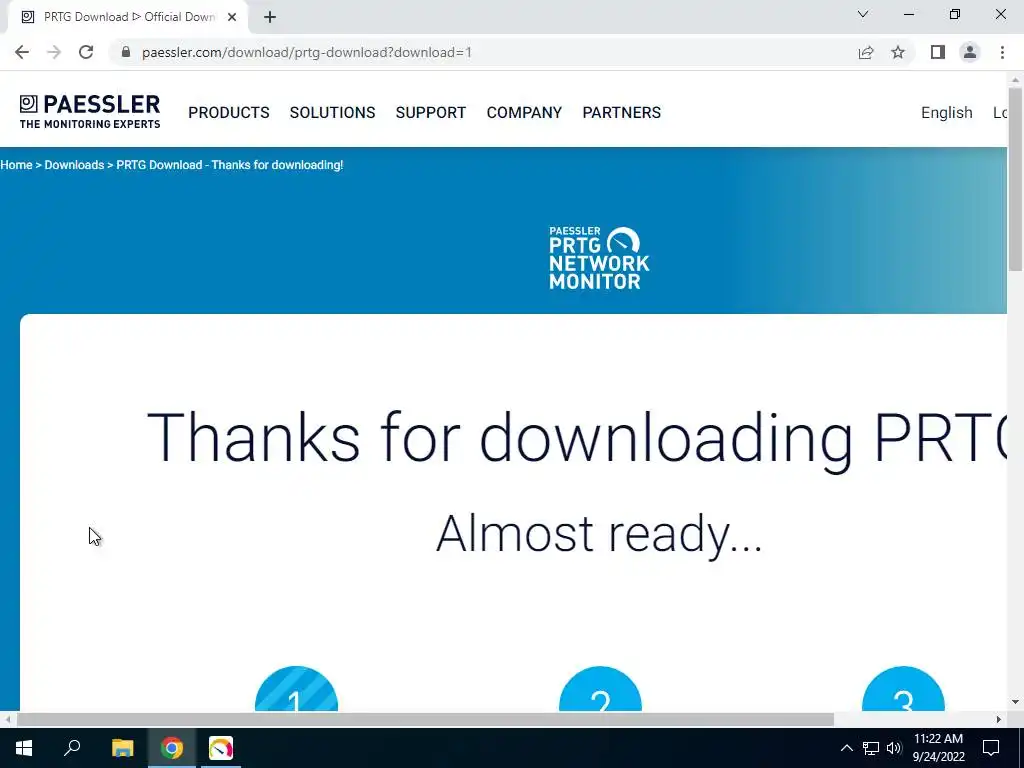Open the taskbar clock and date

pos(938,748)
